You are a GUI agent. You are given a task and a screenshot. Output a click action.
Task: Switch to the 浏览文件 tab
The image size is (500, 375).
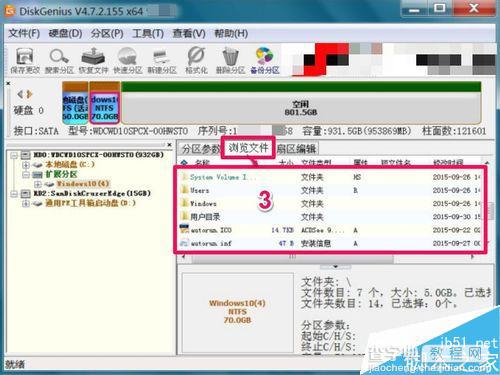(x=248, y=147)
